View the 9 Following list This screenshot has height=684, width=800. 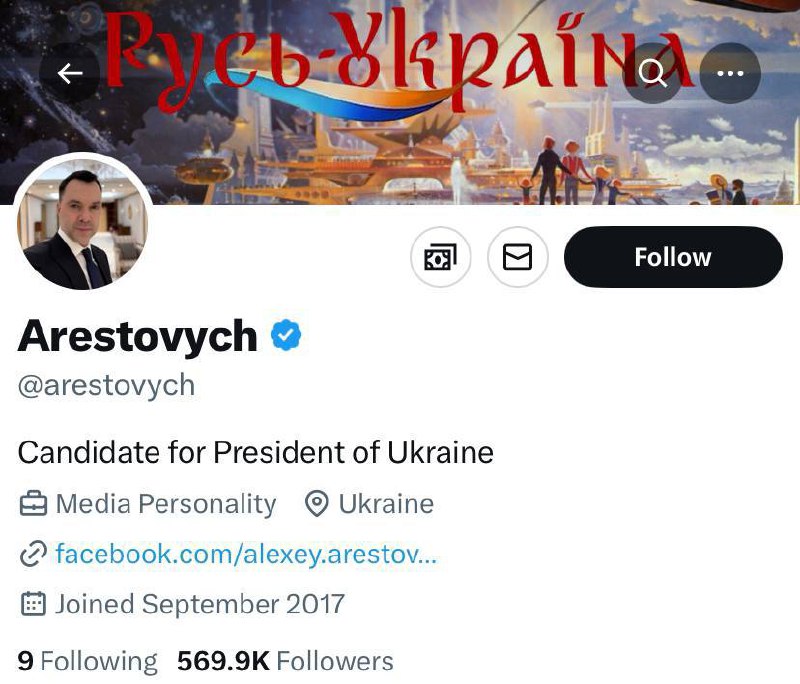(88, 661)
